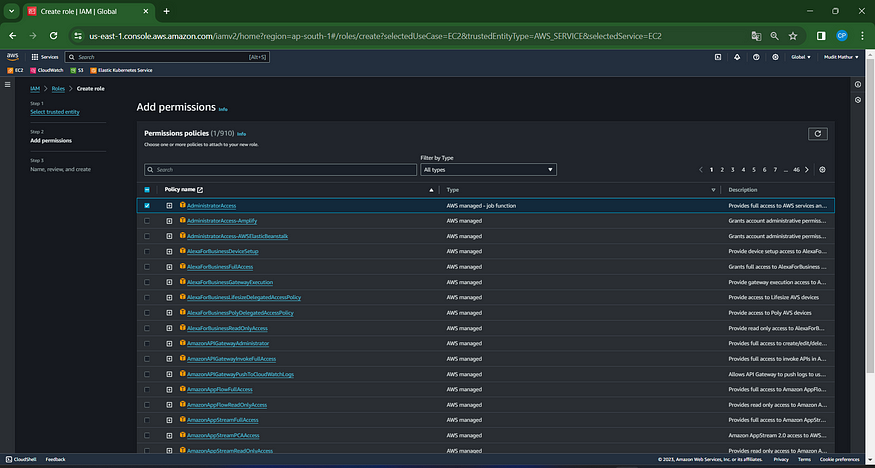Open the notifications bell icon

coord(737,57)
